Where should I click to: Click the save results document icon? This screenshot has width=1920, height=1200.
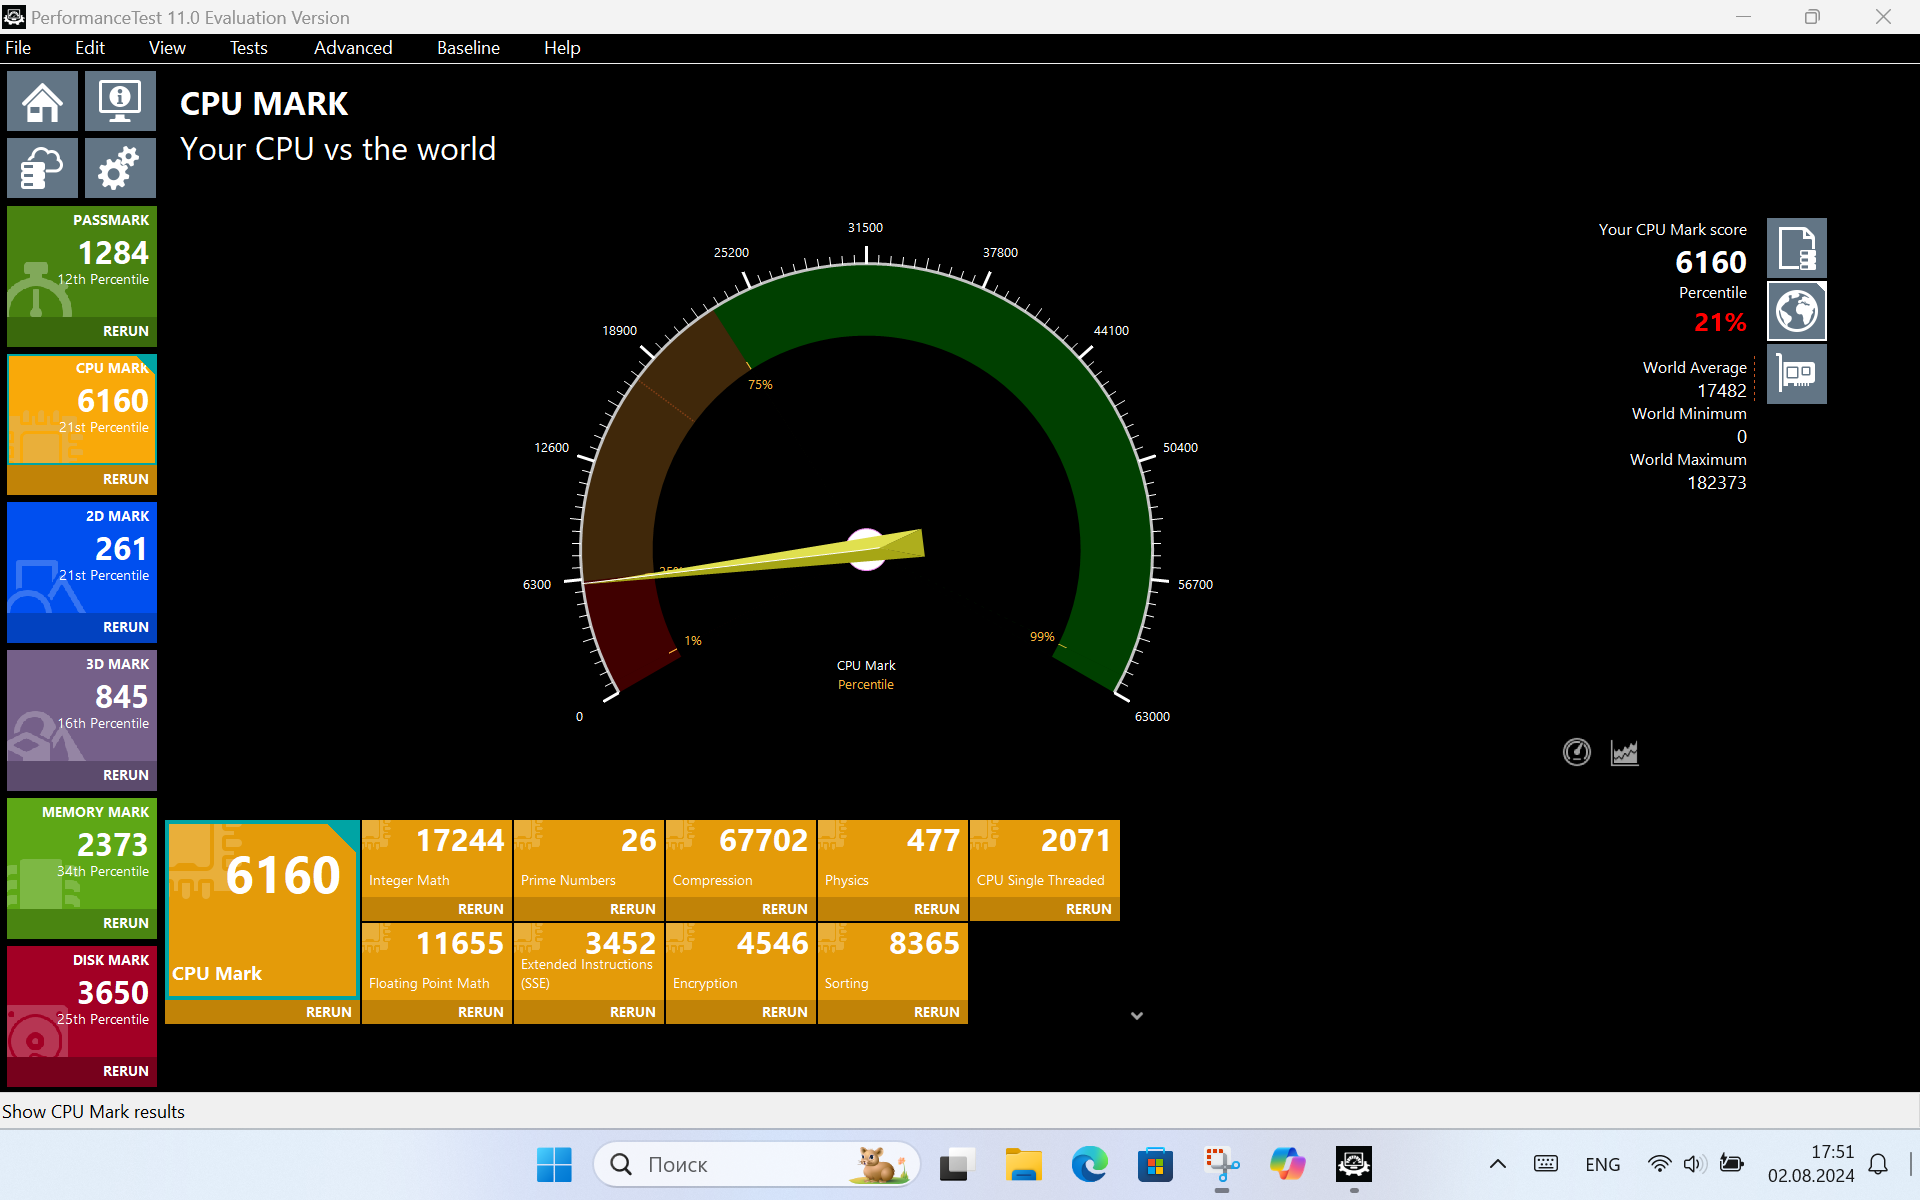1796,248
